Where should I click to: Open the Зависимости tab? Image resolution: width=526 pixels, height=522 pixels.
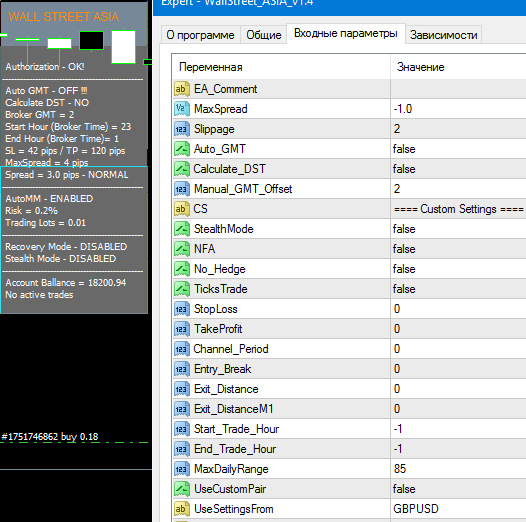click(x=443, y=35)
